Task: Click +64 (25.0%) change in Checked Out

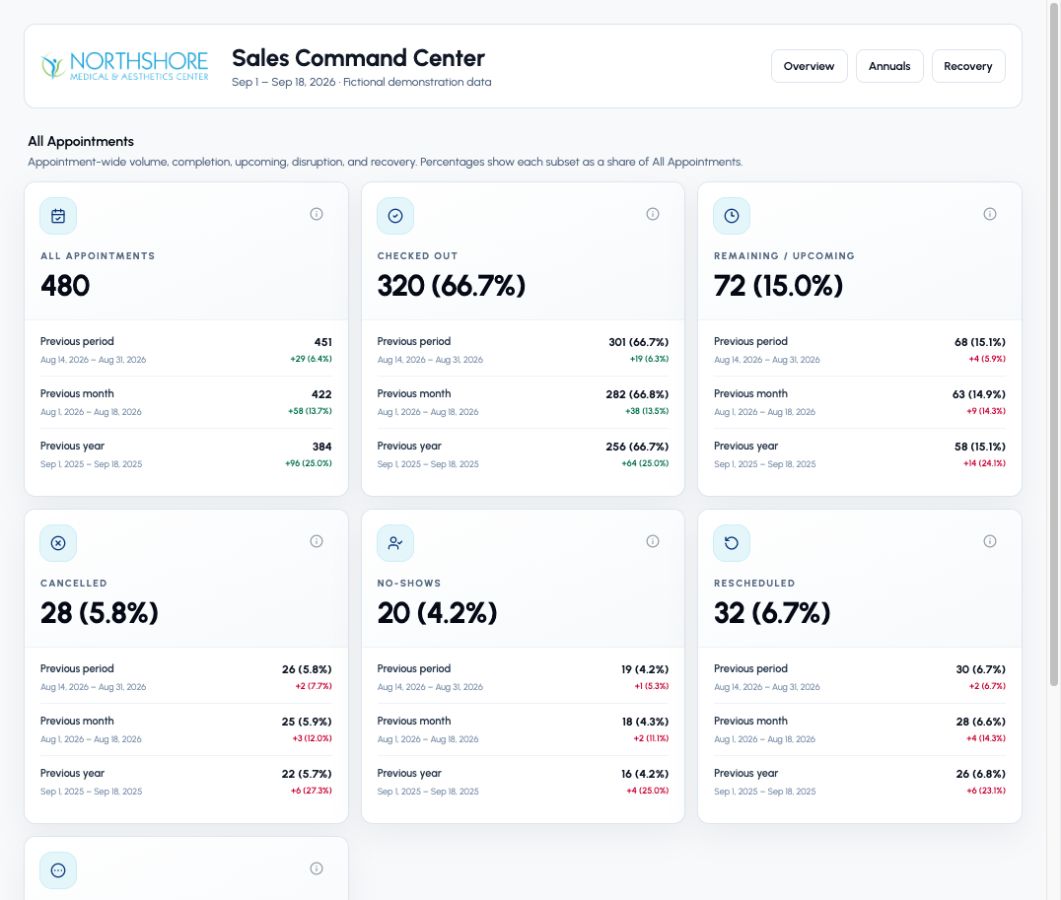Action: click(645, 463)
